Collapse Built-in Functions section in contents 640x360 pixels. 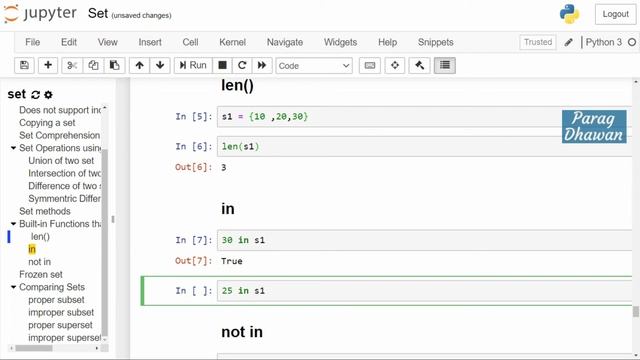[13, 224]
